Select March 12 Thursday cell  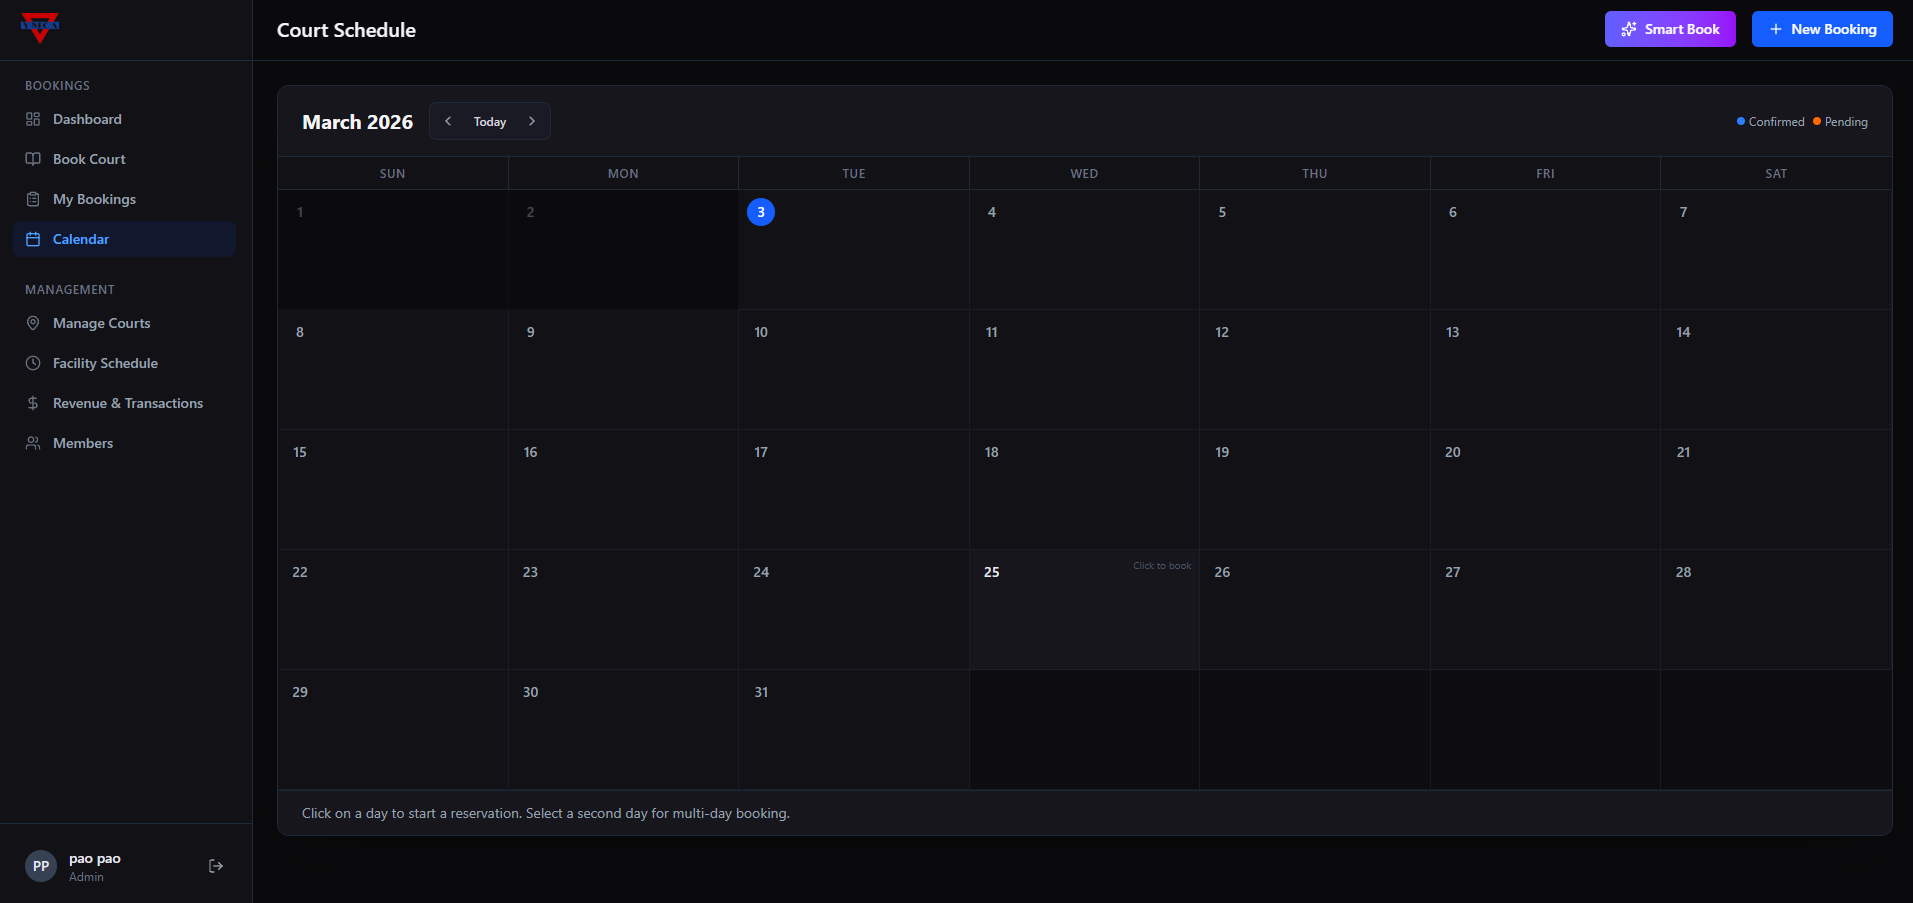point(1314,369)
